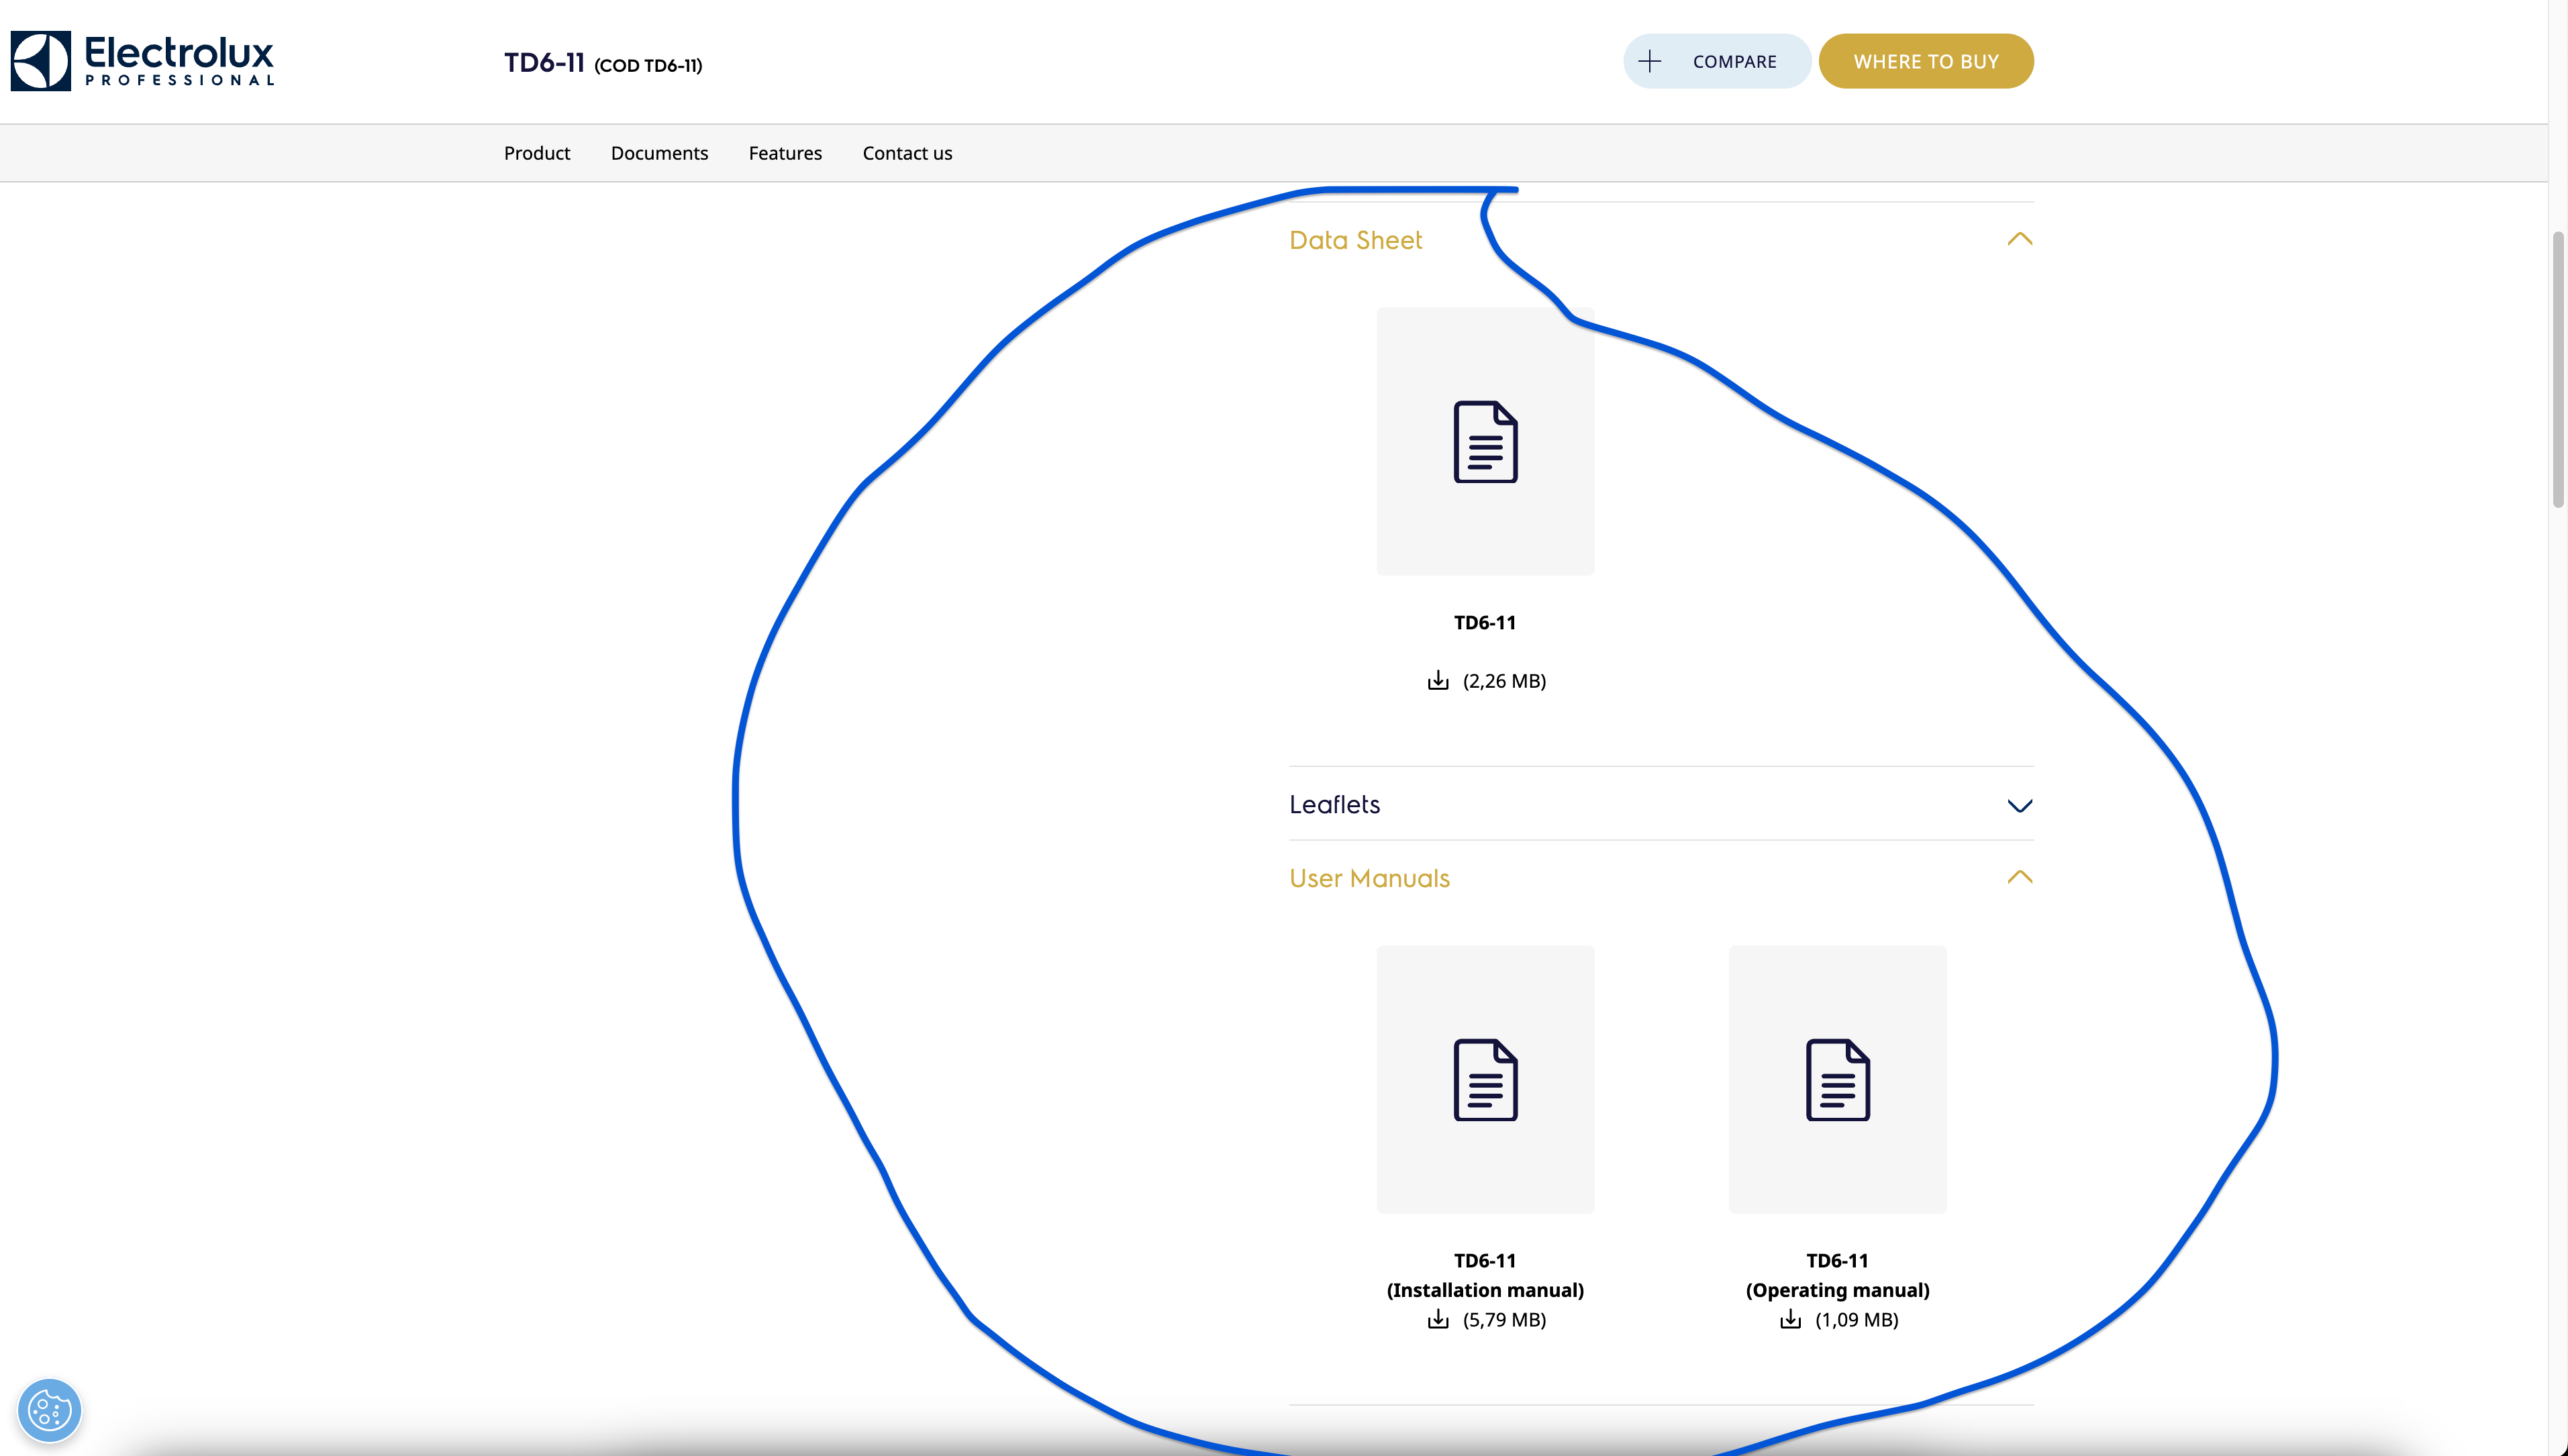
Task: Open the Features tab
Action: (x=785, y=153)
